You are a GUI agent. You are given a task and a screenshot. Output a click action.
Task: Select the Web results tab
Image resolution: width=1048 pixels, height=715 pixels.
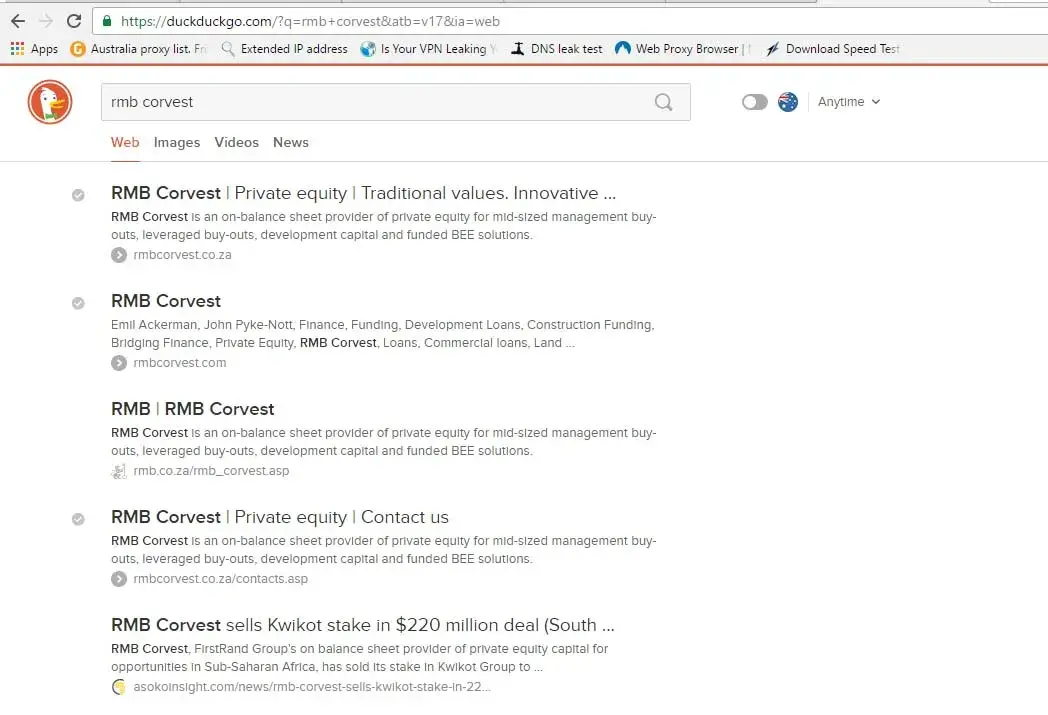click(x=125, y=142)
